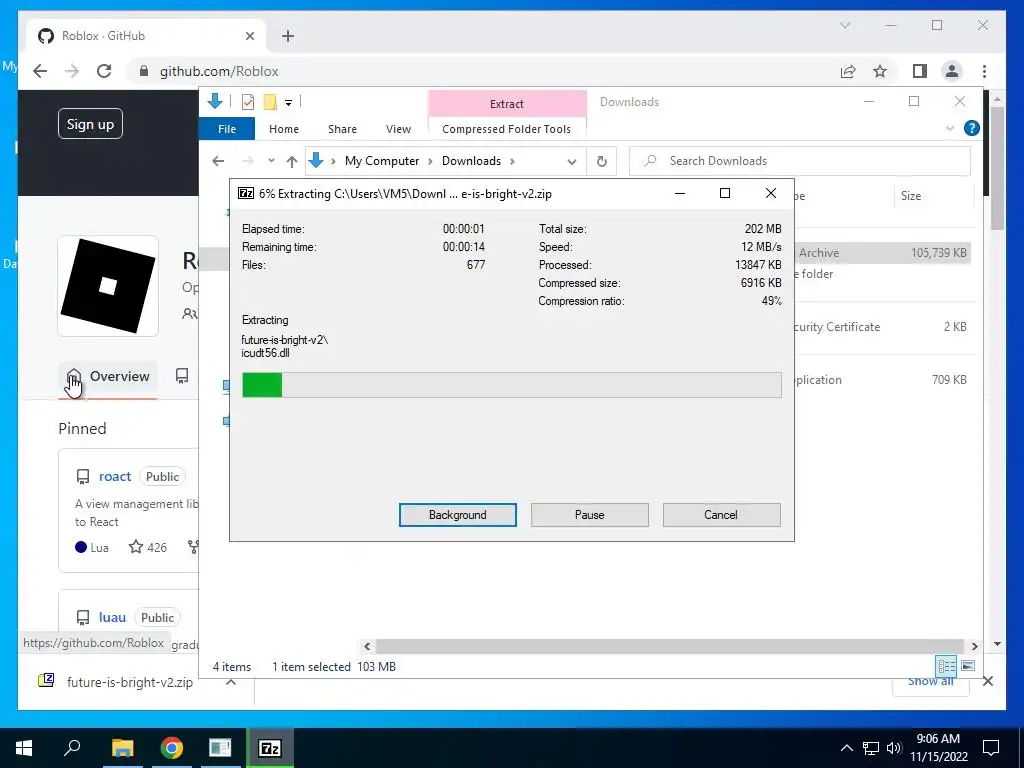Open Home ribbon tab

click(283, 129)
